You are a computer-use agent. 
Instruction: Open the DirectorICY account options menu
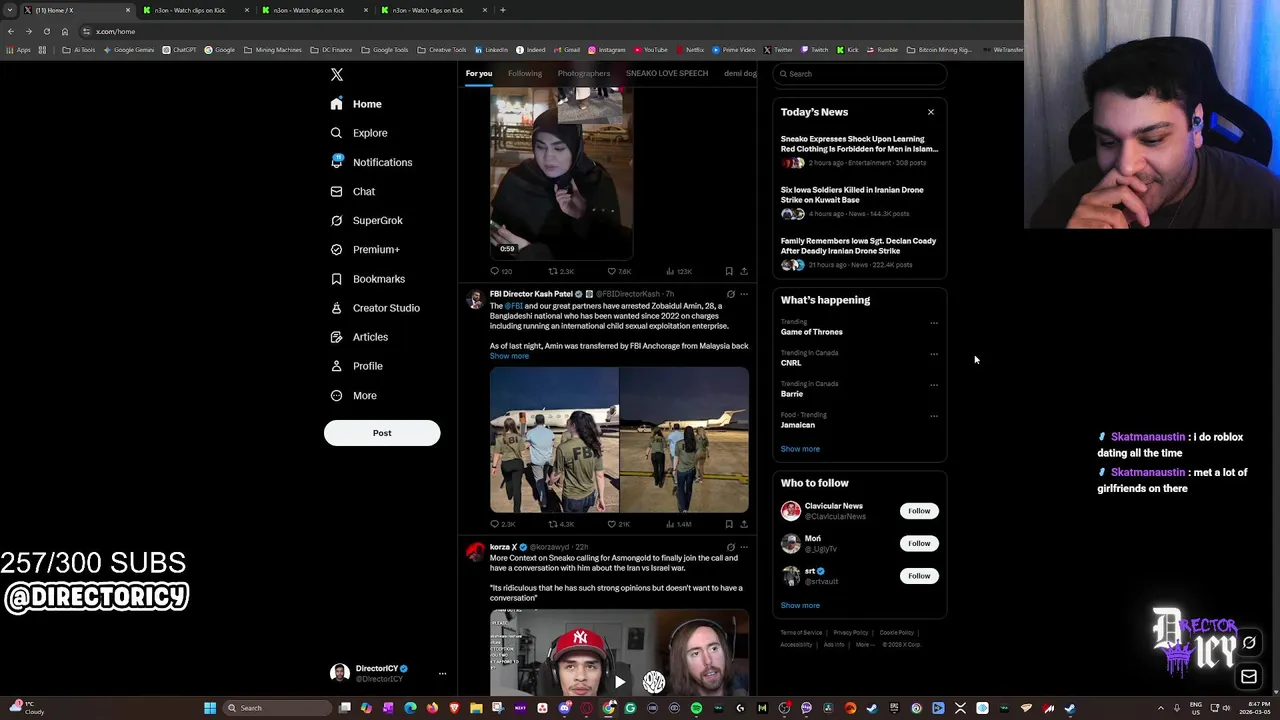point(442,674)
